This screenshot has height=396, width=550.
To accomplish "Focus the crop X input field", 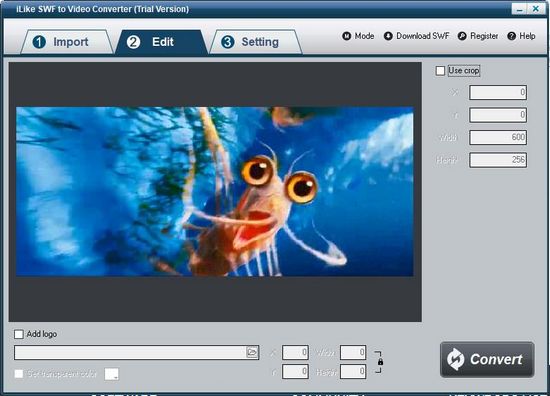I will click(x=498, y=93).
